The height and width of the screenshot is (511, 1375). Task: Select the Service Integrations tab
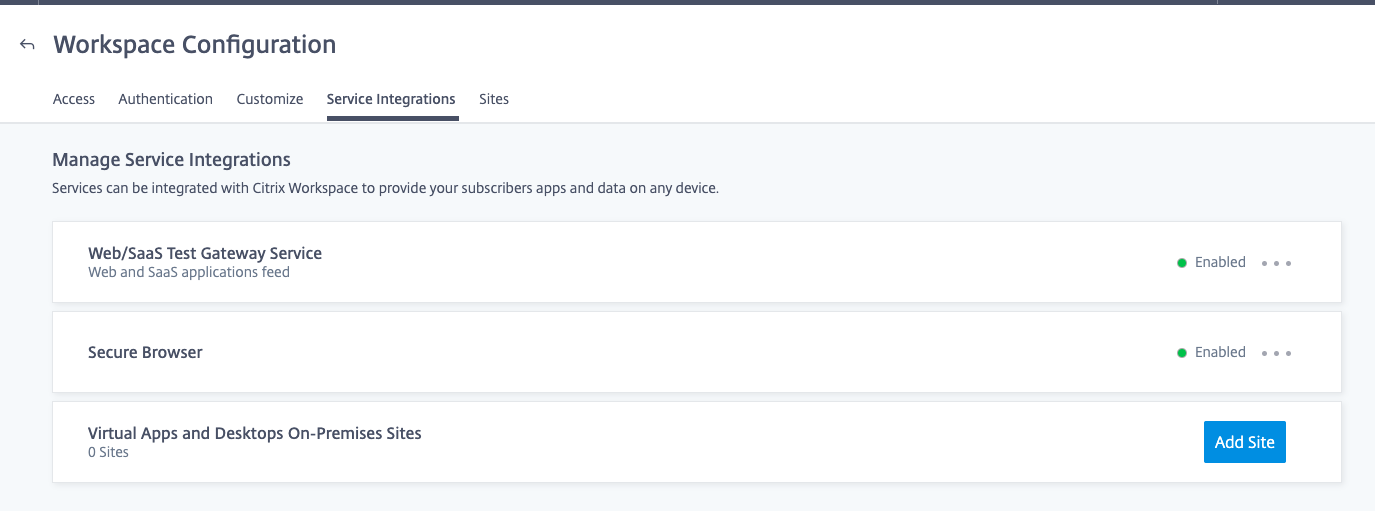click(x=391, y=99)
